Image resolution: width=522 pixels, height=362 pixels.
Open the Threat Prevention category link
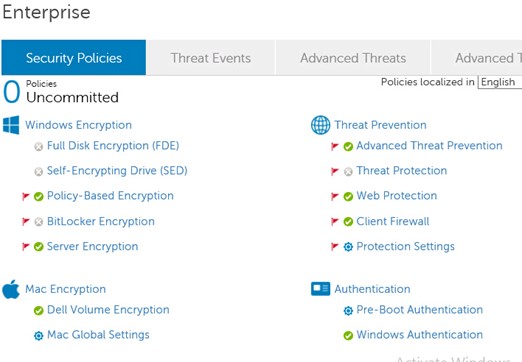point(380,125)
